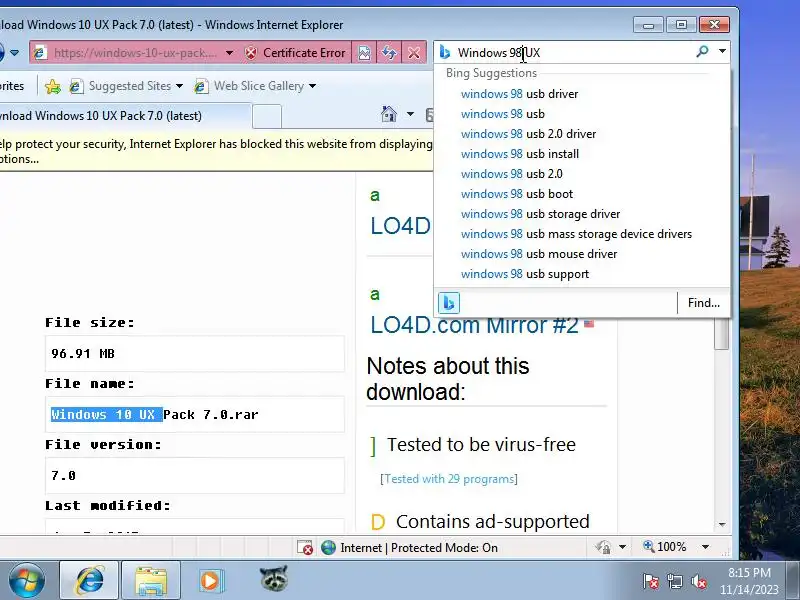Viewport: 800px width, 600px height.
Task: Select suggestion 'windows 98 usb storage driver'
Action: pos(540,214)
